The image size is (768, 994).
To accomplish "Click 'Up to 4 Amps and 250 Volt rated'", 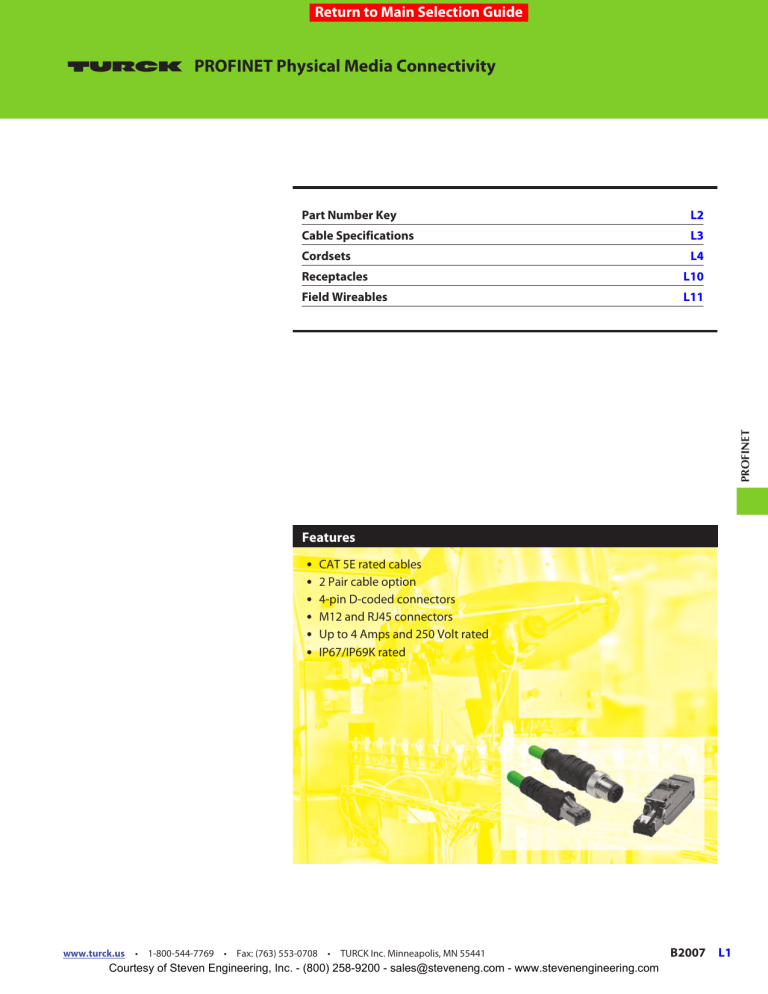I will tap(403, 634).
